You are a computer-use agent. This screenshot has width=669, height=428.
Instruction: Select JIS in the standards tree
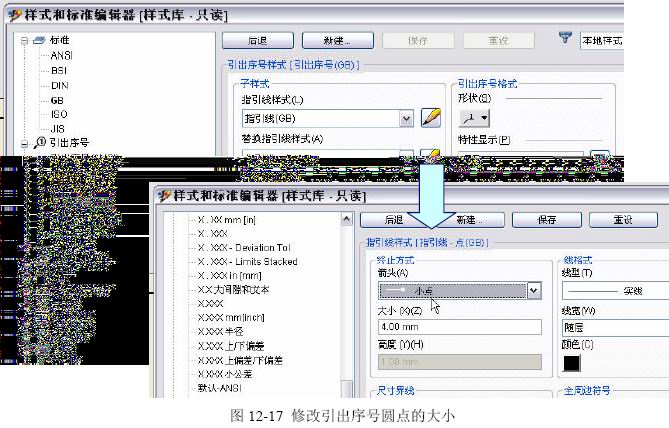58,128
